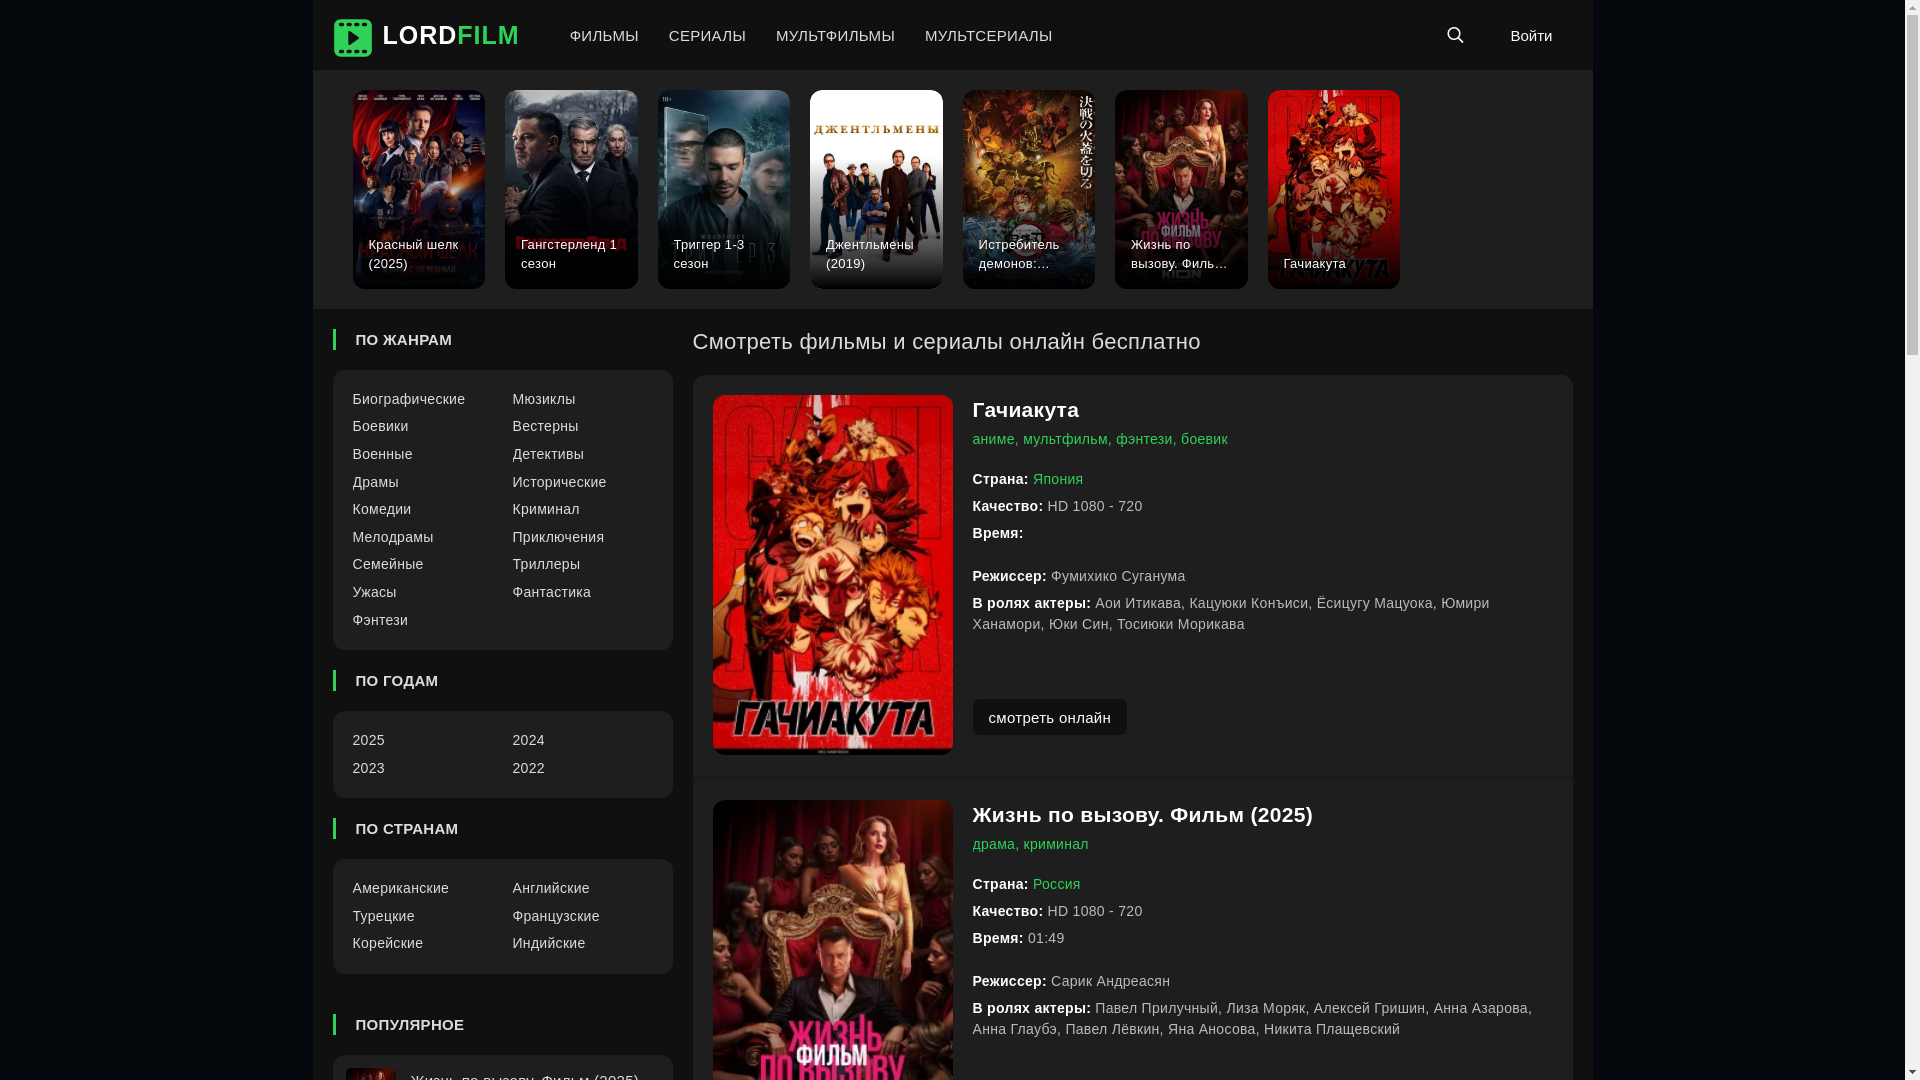Open the МУЛЬТФИЛЬМЫ menu
This screenshot has width=1920, height=1080.
[835, 36]
